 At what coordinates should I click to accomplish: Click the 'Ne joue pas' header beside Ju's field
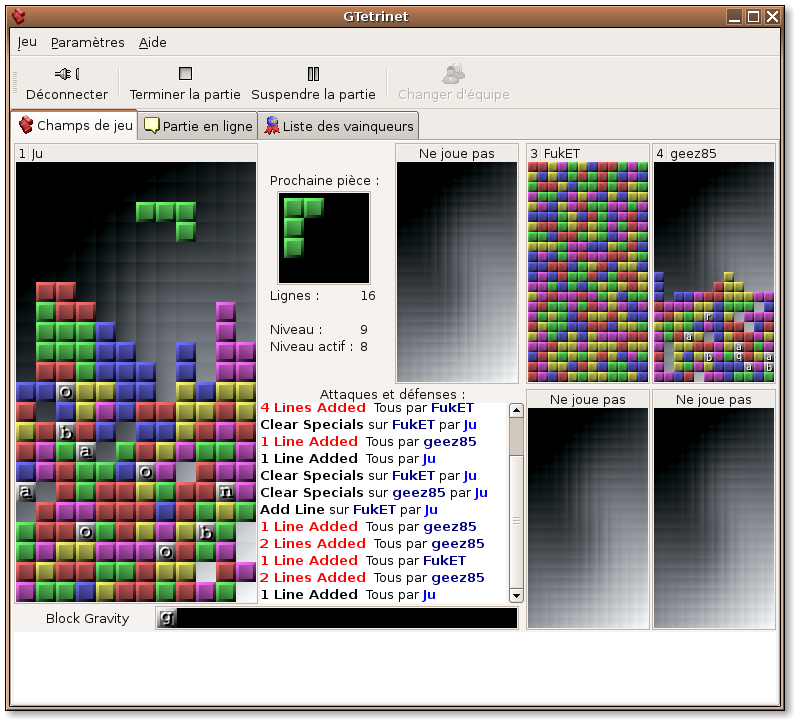[457, 153]
